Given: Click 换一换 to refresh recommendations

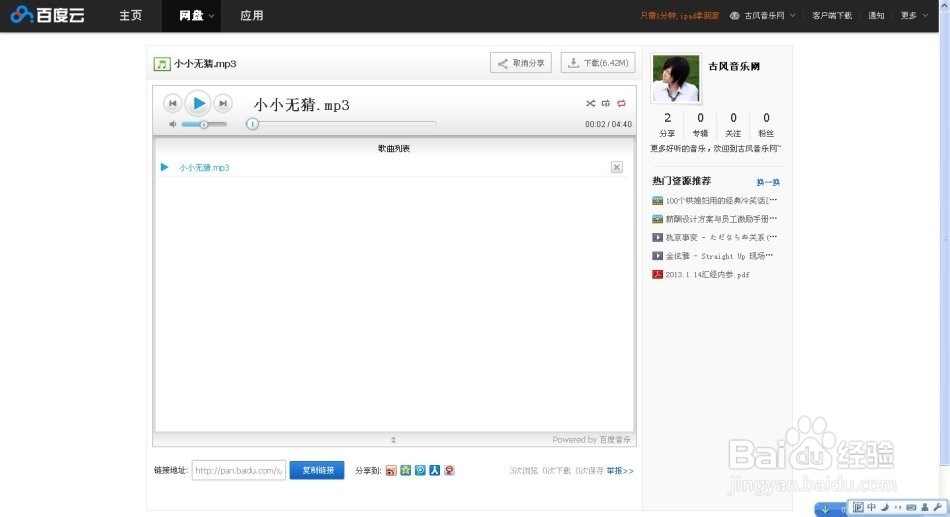Looking at the screenshot, I should pos(768,182).
